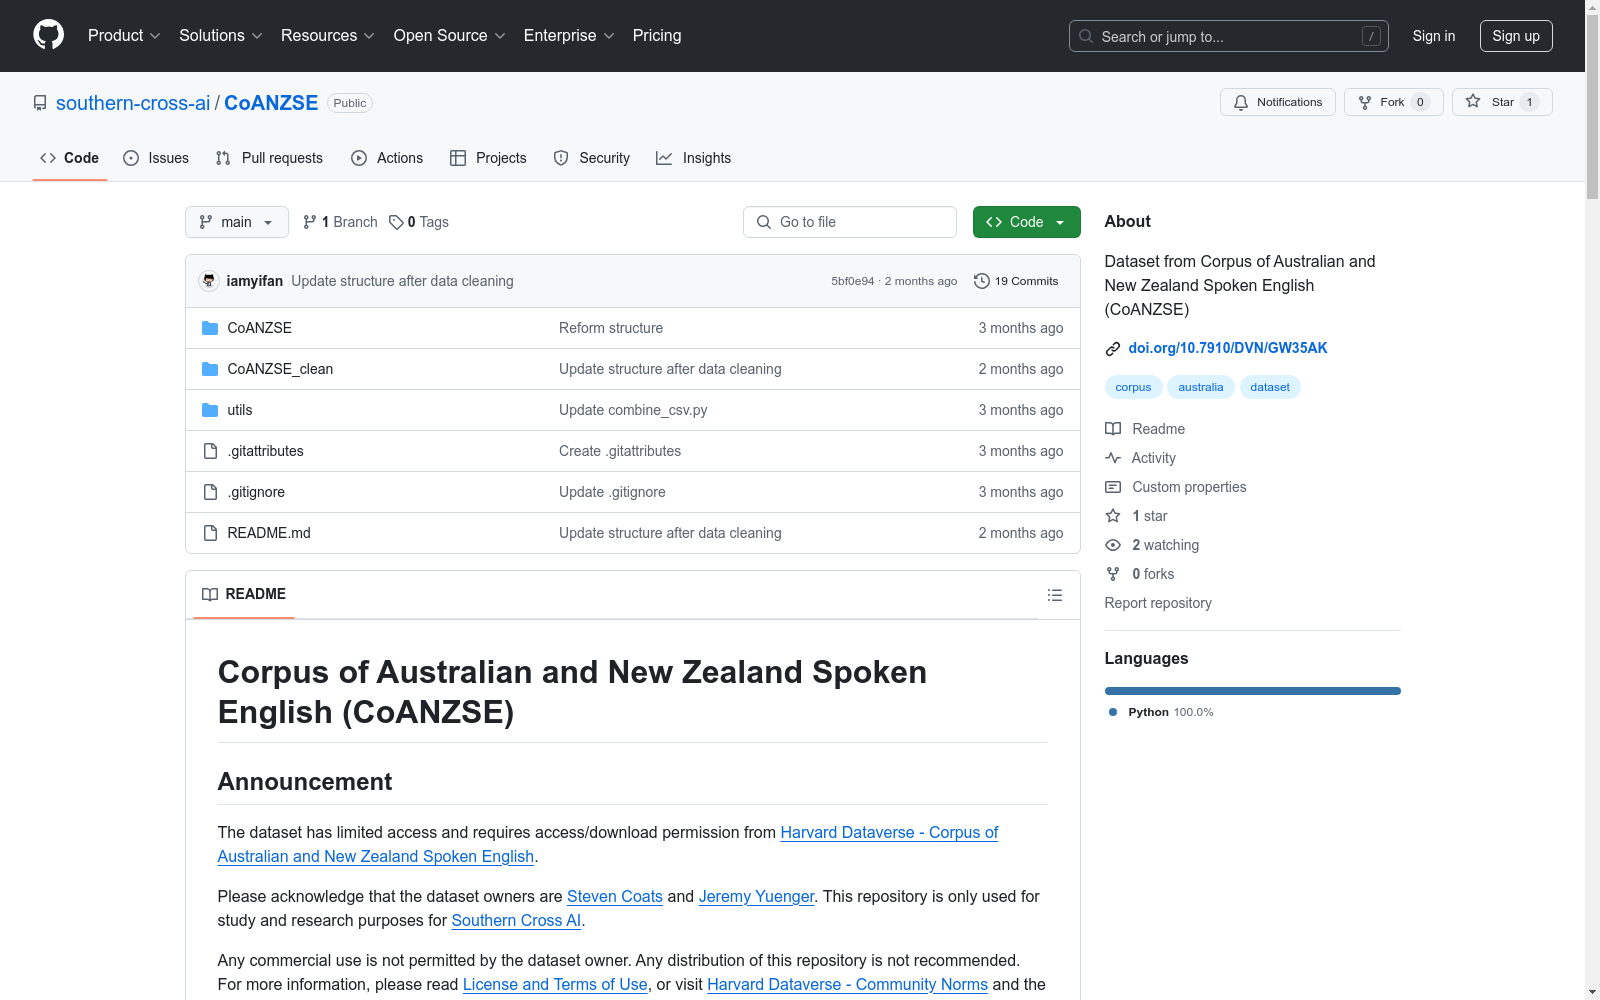Switch to the Code tab
The width and height of the screenshot is (1600, 1000).
coord(69,158)
